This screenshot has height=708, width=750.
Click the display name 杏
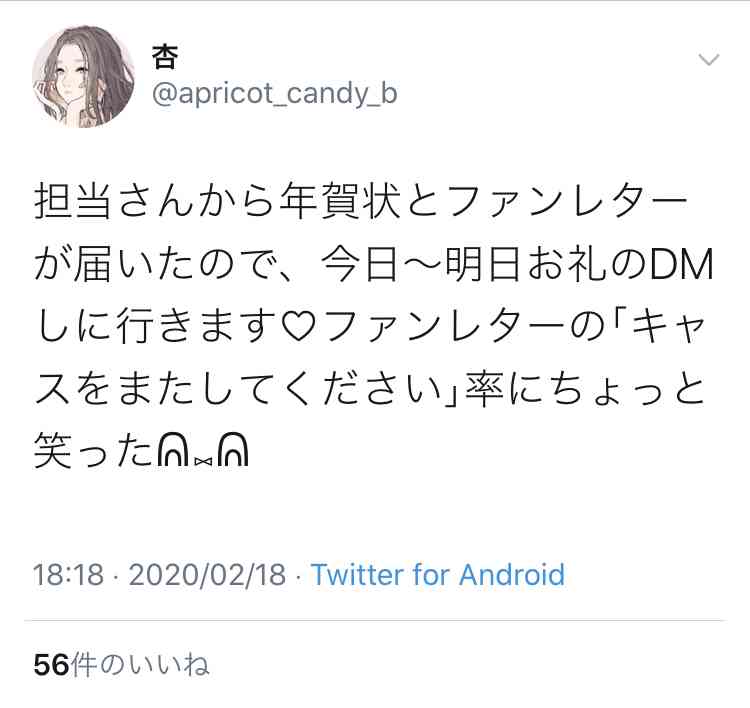tap(165, 57)
